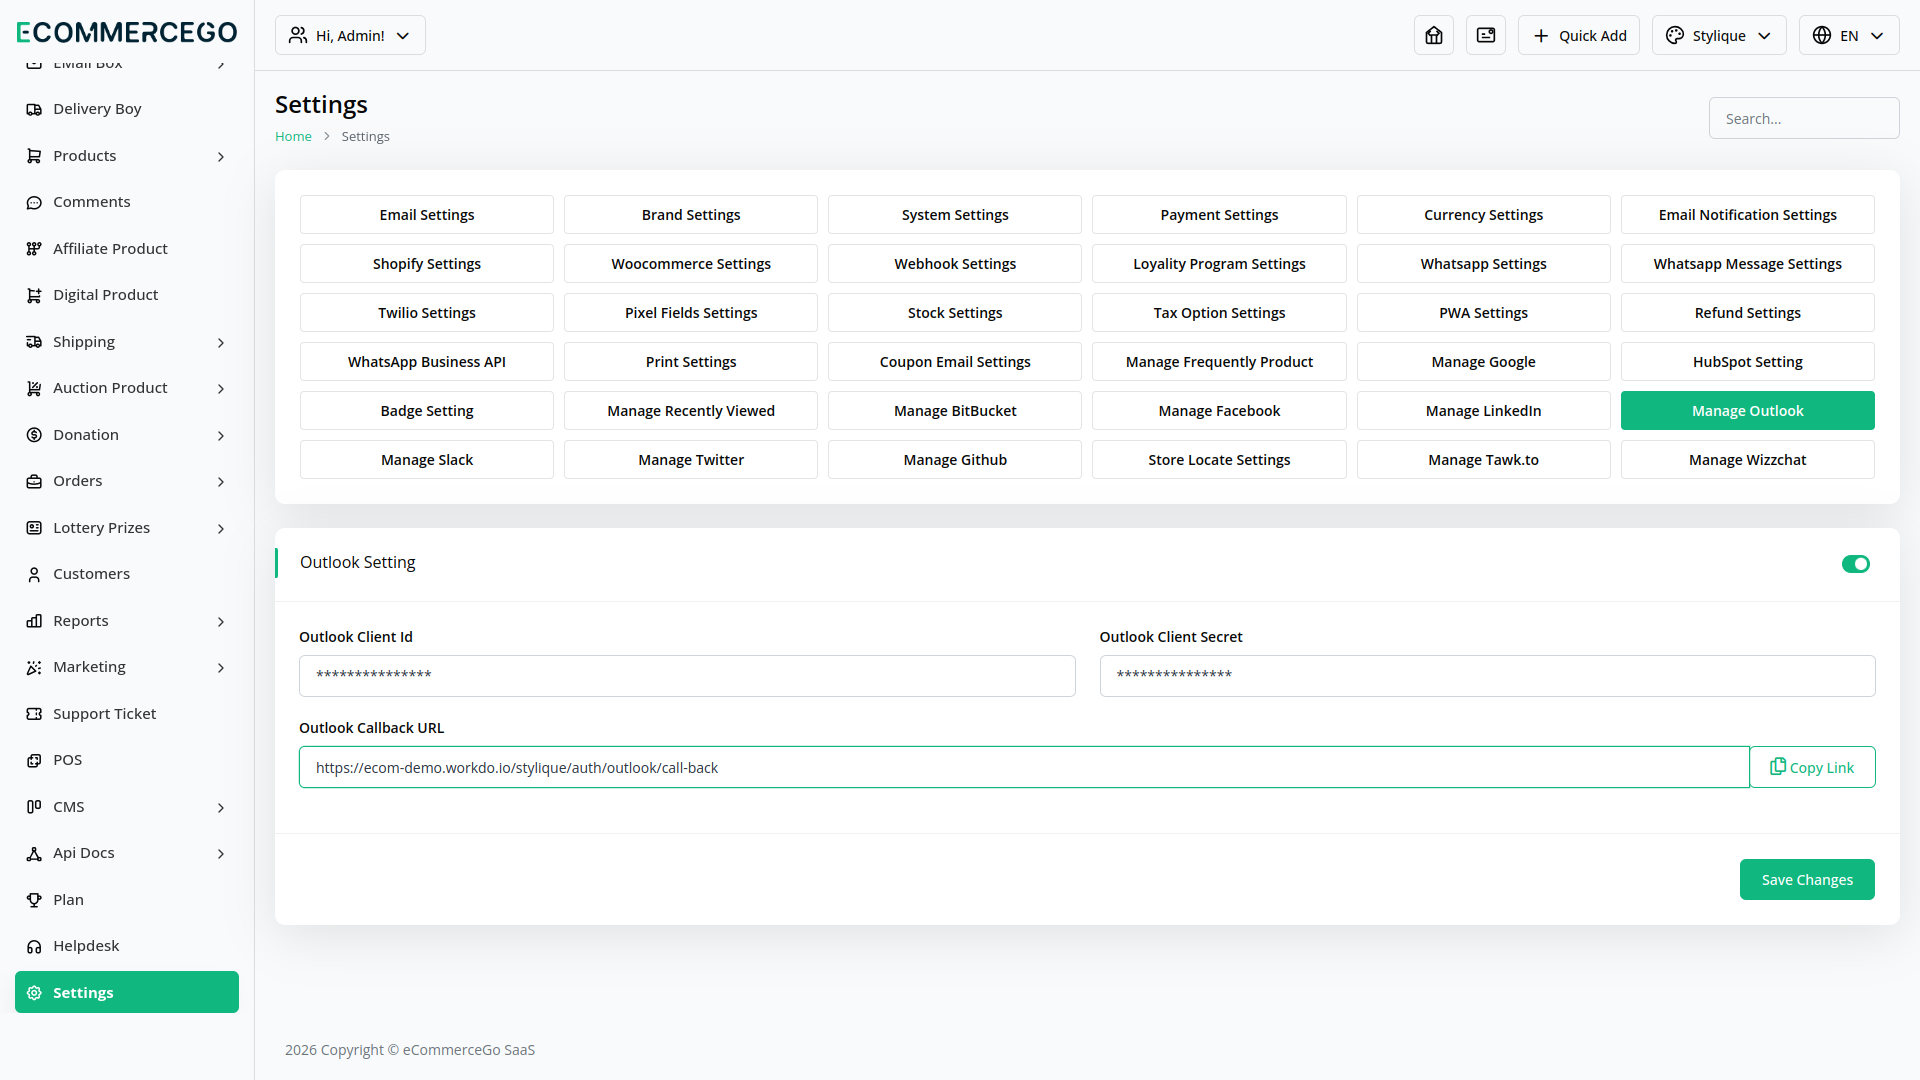Expand the CMS submenu chevron

(x=221, y=808)
